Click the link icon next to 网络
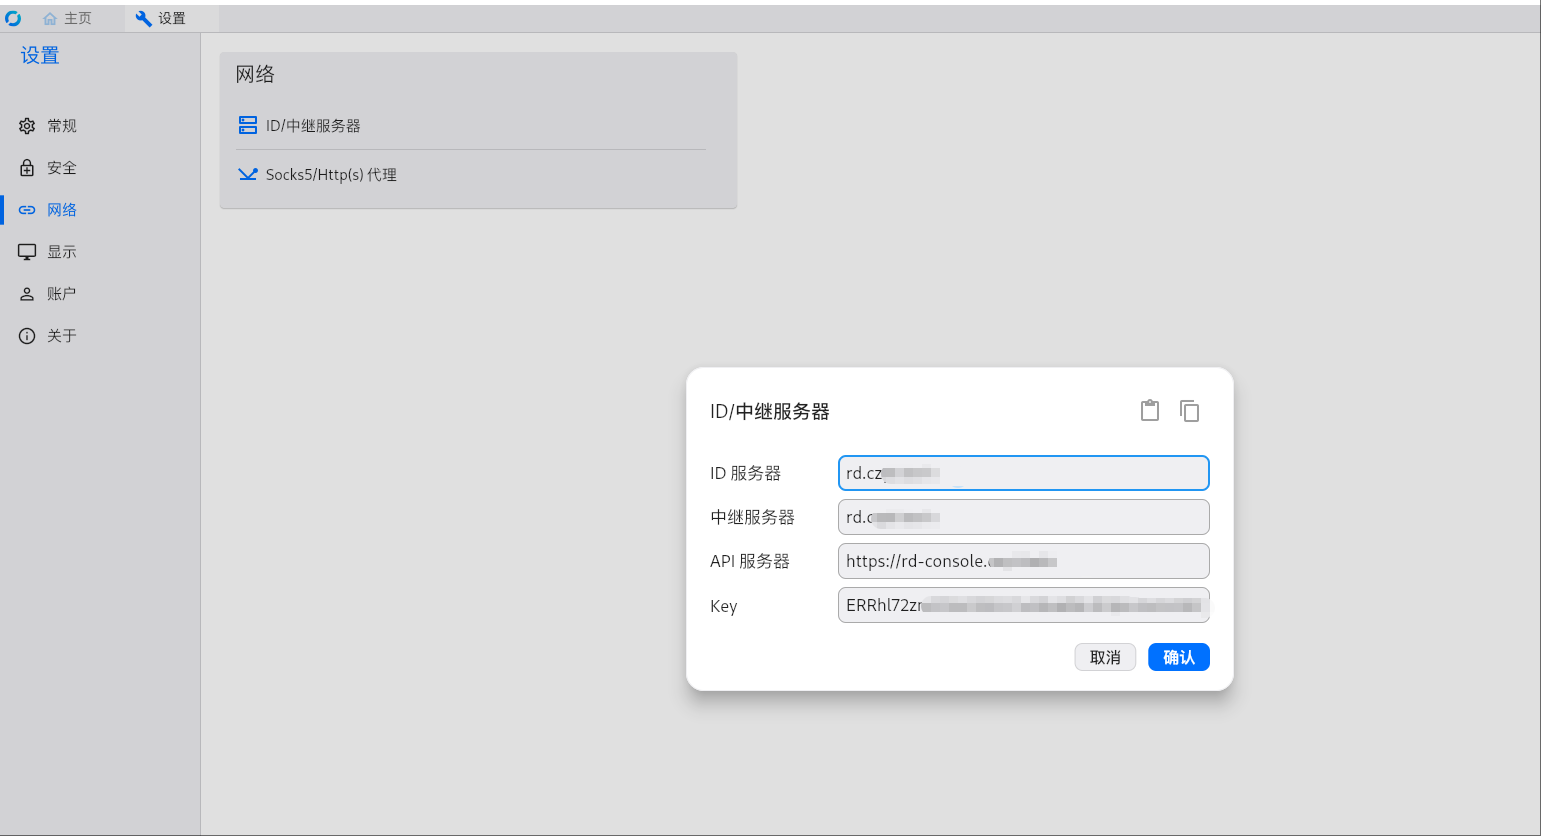 27,210
